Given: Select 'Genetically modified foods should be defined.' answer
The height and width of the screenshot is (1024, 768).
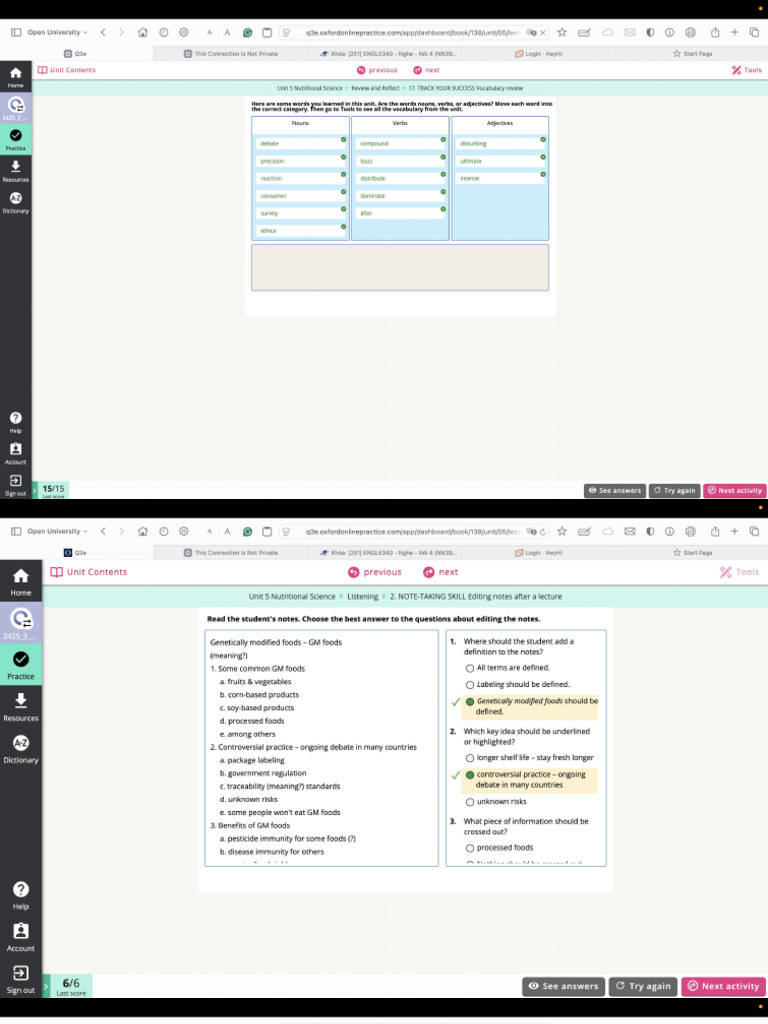Looking at the screenshot, I should click(x=532, y=706).
